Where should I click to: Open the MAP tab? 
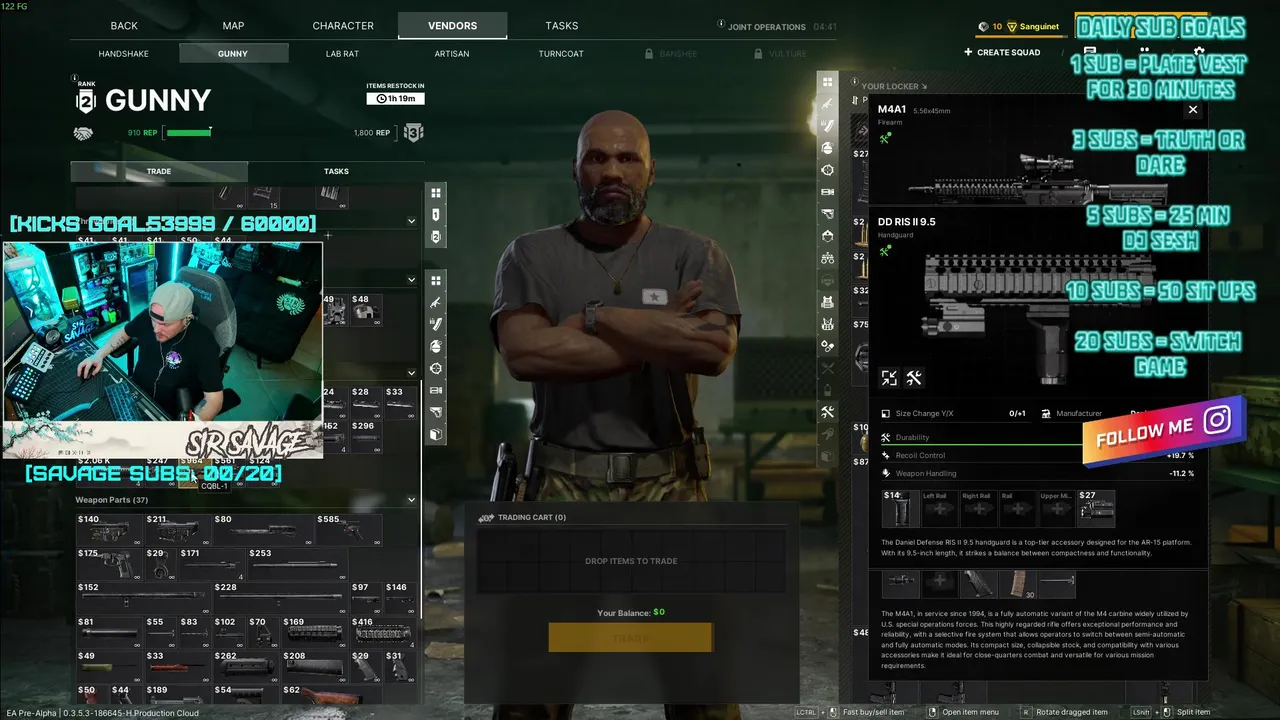(233, 26)
